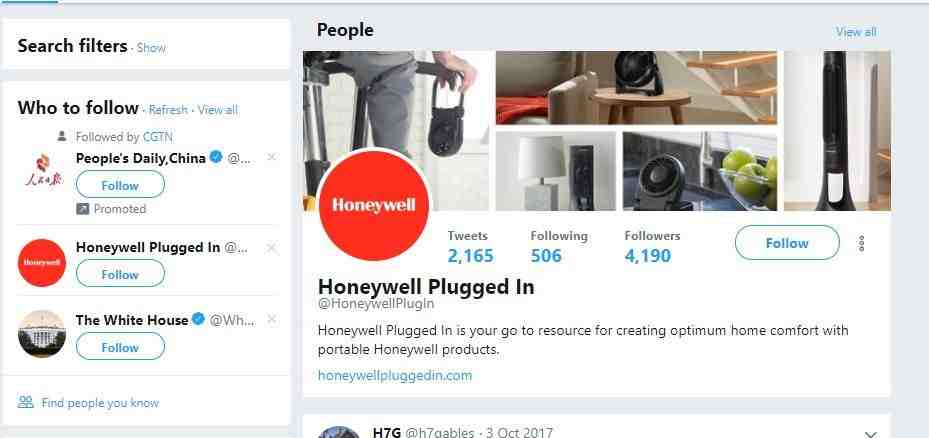Image resolution: width=929 pixels, height=438 pixels.
Task: Refresh the Who to follow list
Action: coord(168,110)
